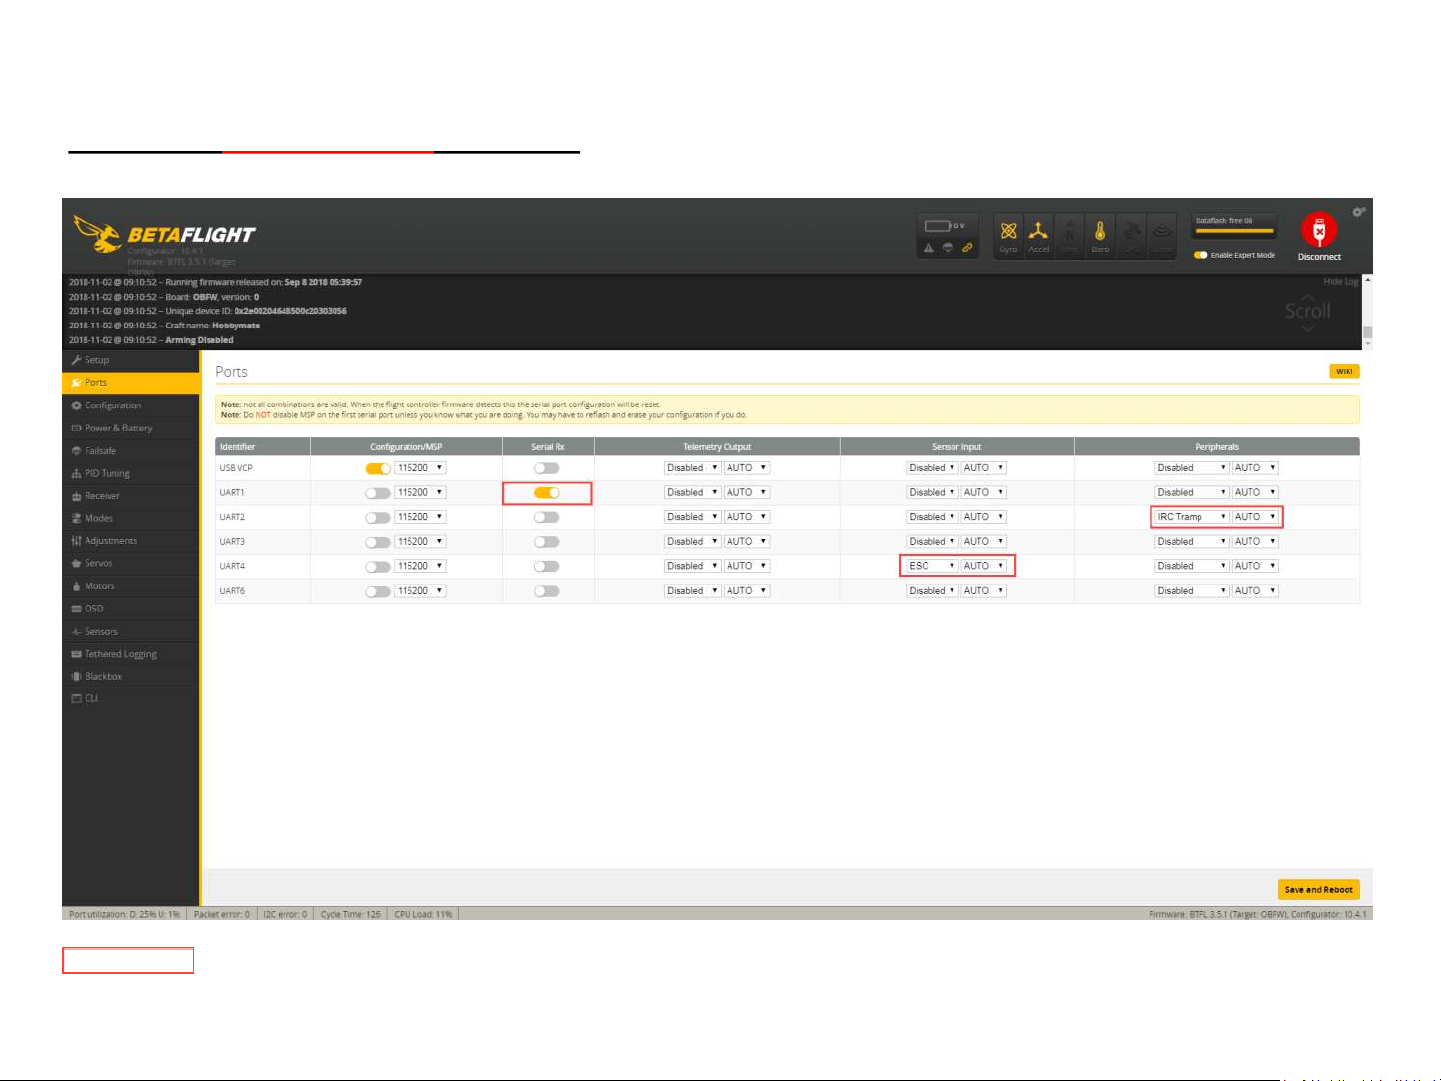Click the Tethered Logging icon
This screenshot has height=1081, width=1441.
coord(76,654)
